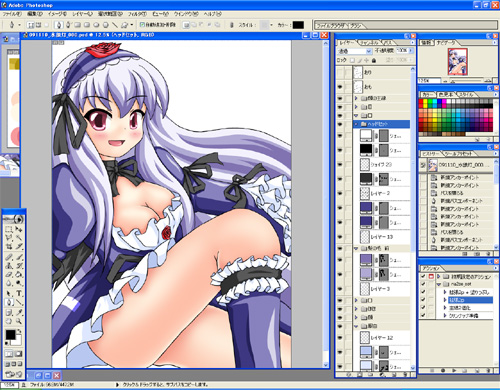Screen dimensions: 500x390
Task: Hide the おも layer eye
Action: (340, 87)
